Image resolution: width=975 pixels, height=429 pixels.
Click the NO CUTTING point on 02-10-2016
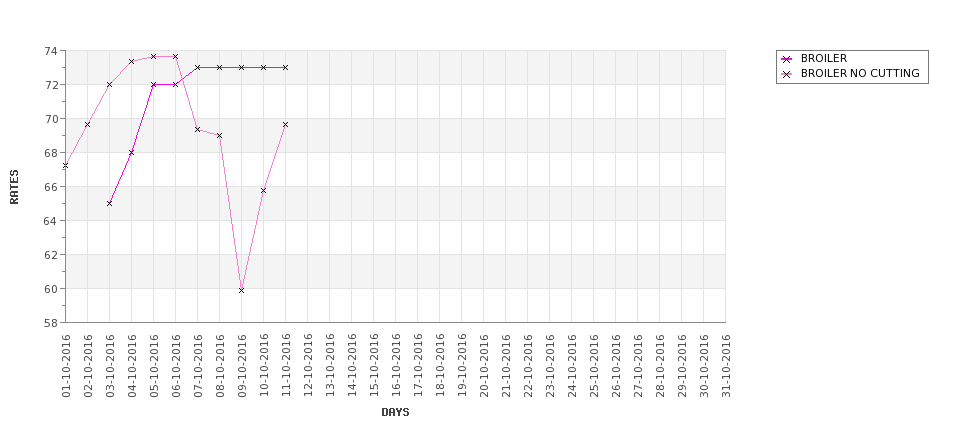(87, 124)
